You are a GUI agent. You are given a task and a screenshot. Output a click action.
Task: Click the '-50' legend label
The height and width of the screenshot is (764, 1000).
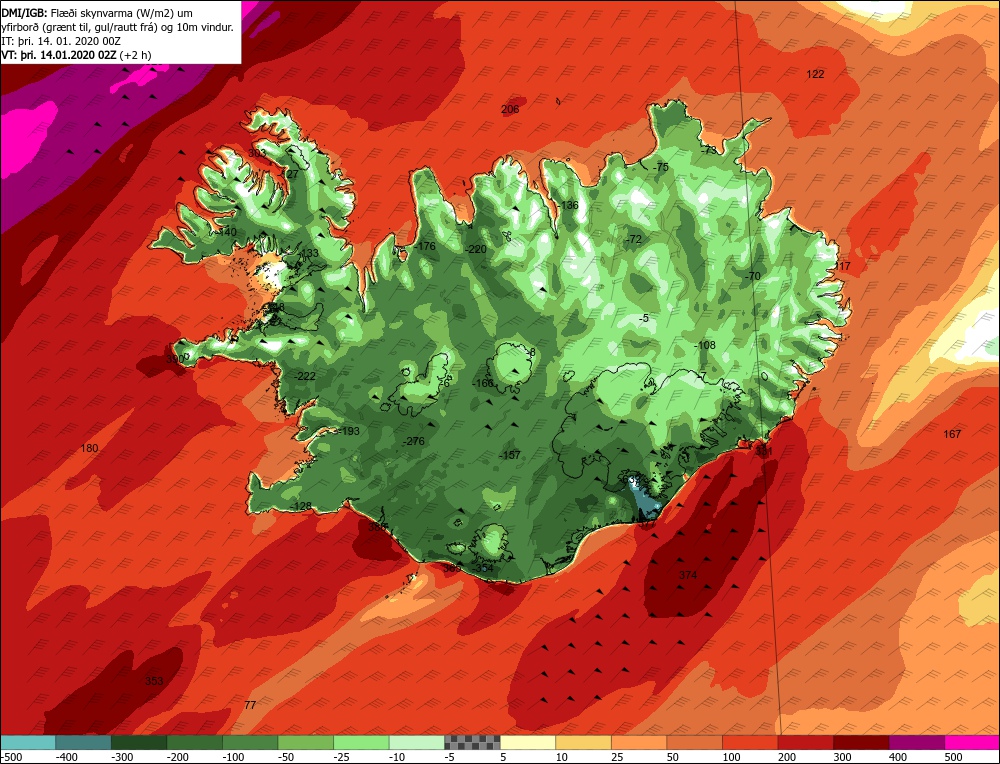tap(286, 757)
